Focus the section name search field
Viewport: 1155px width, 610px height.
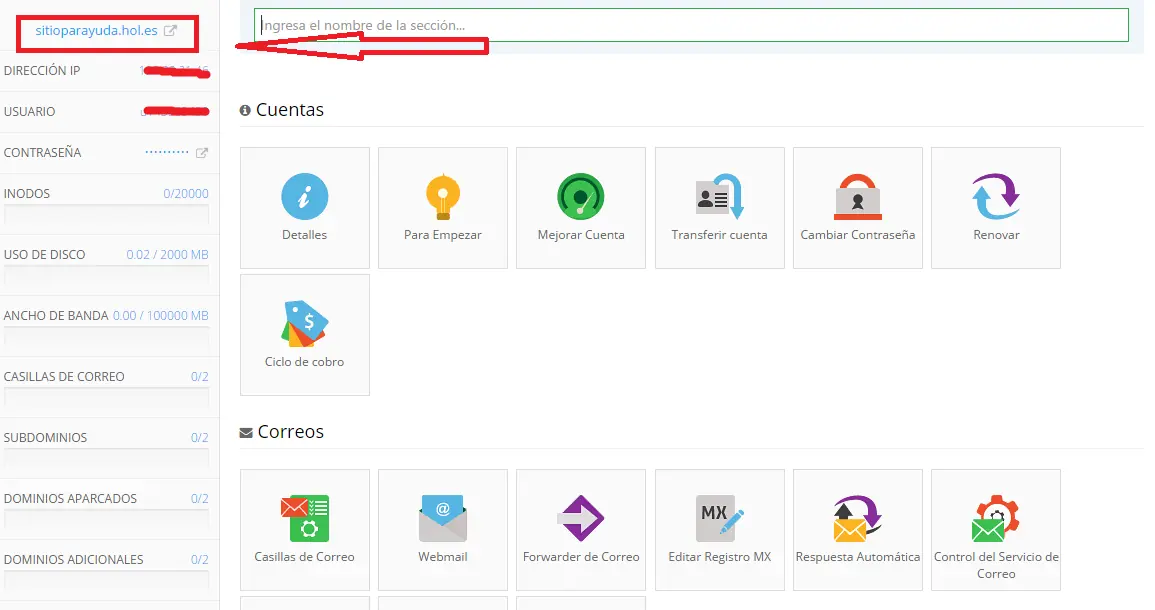[691, 25]
